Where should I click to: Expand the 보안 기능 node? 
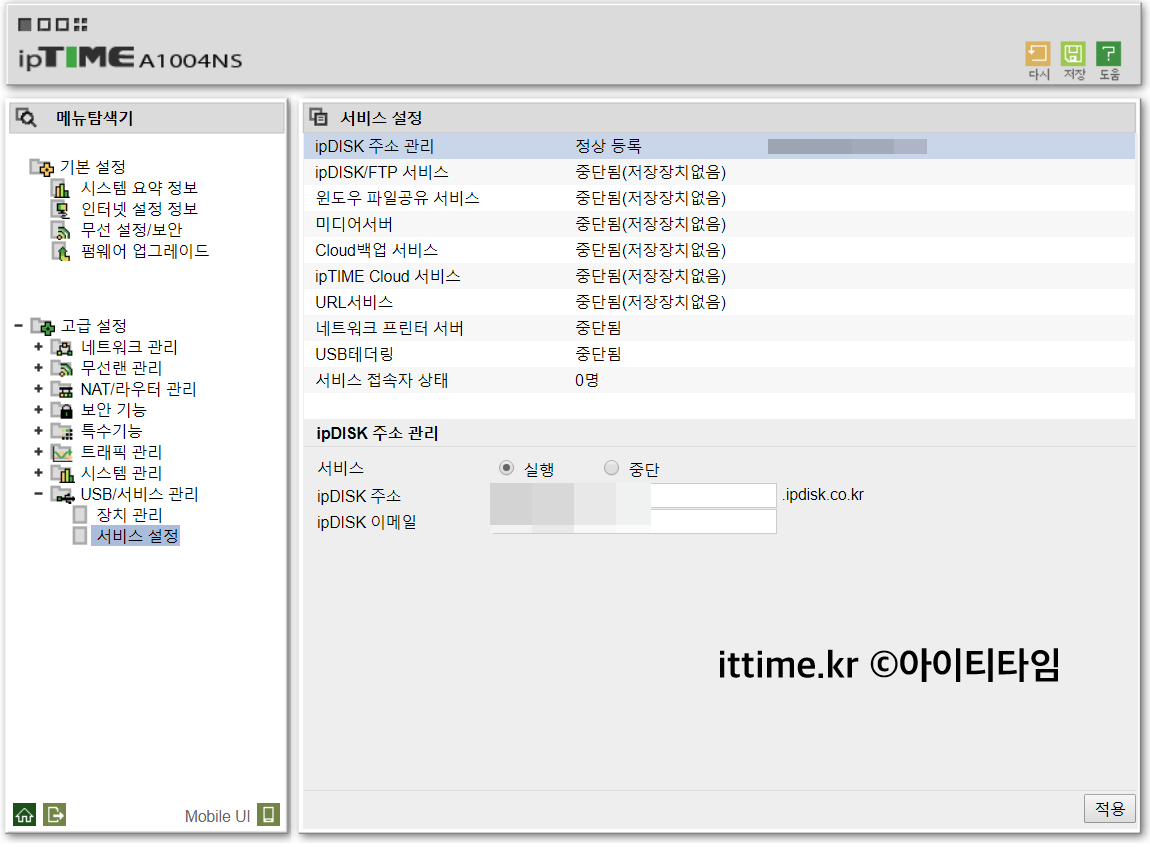click(38, 410)
